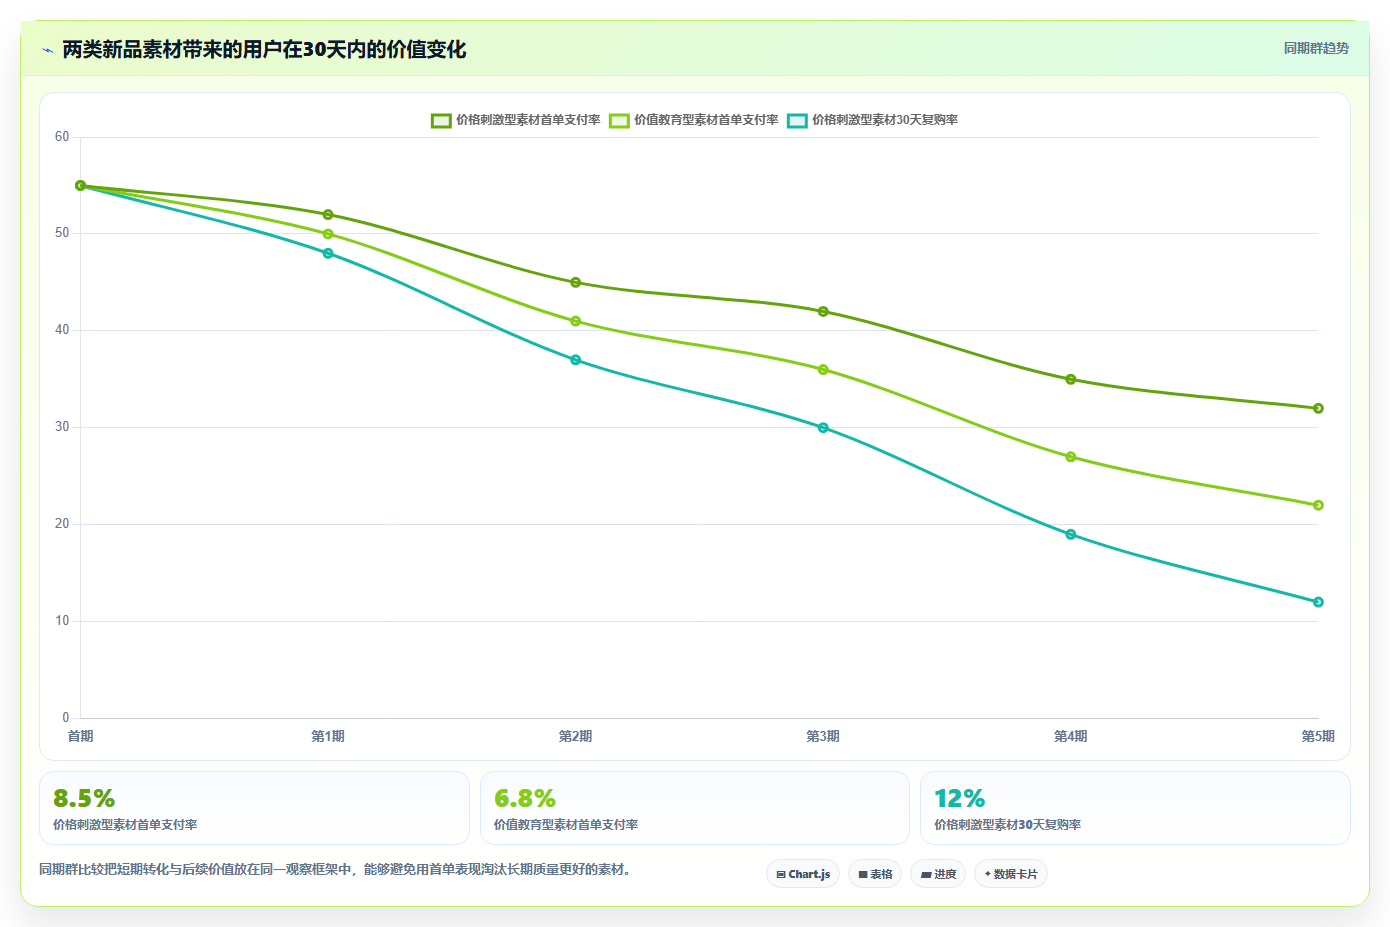Viewport: 1390px width, 927px height.
Task: Click the y-axis value 0
Action: pyautogui.click(x=66, y=717)
